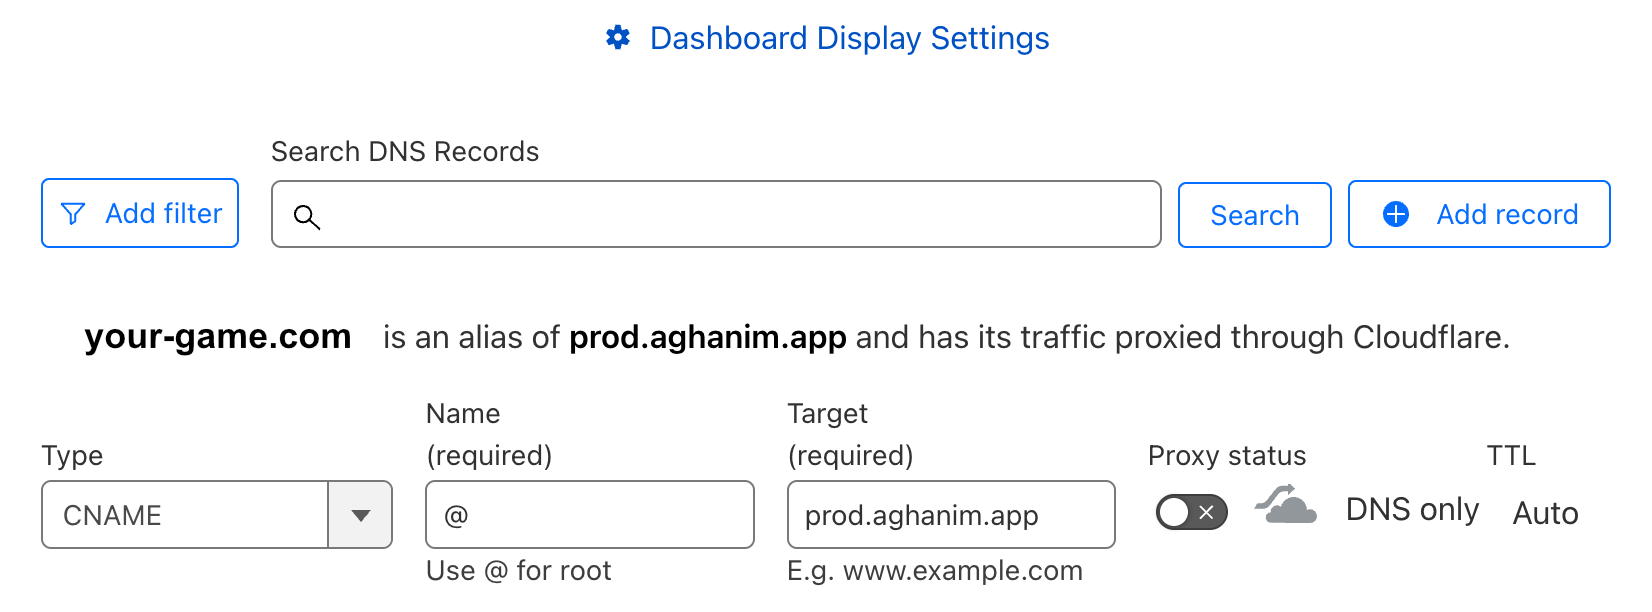Image resolution: width=1652 pixels, height=612 pixels.
Task: Click the plus icon on Add record
Action: coord(1395,213)
